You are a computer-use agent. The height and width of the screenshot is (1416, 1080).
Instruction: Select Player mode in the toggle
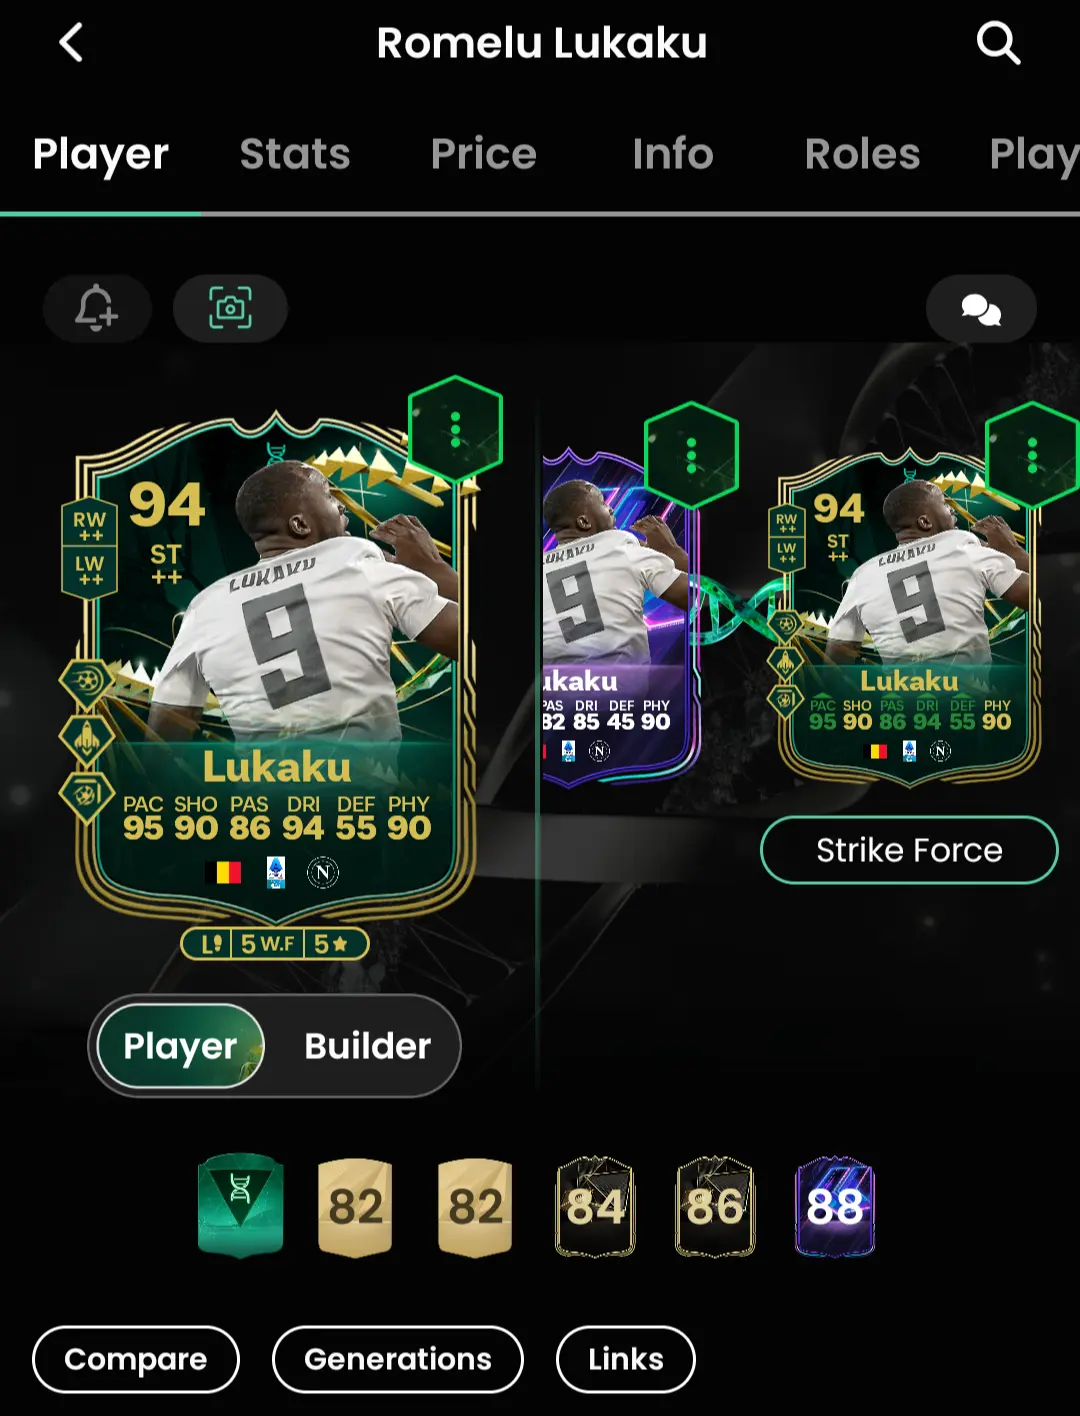pos(180,1046)
